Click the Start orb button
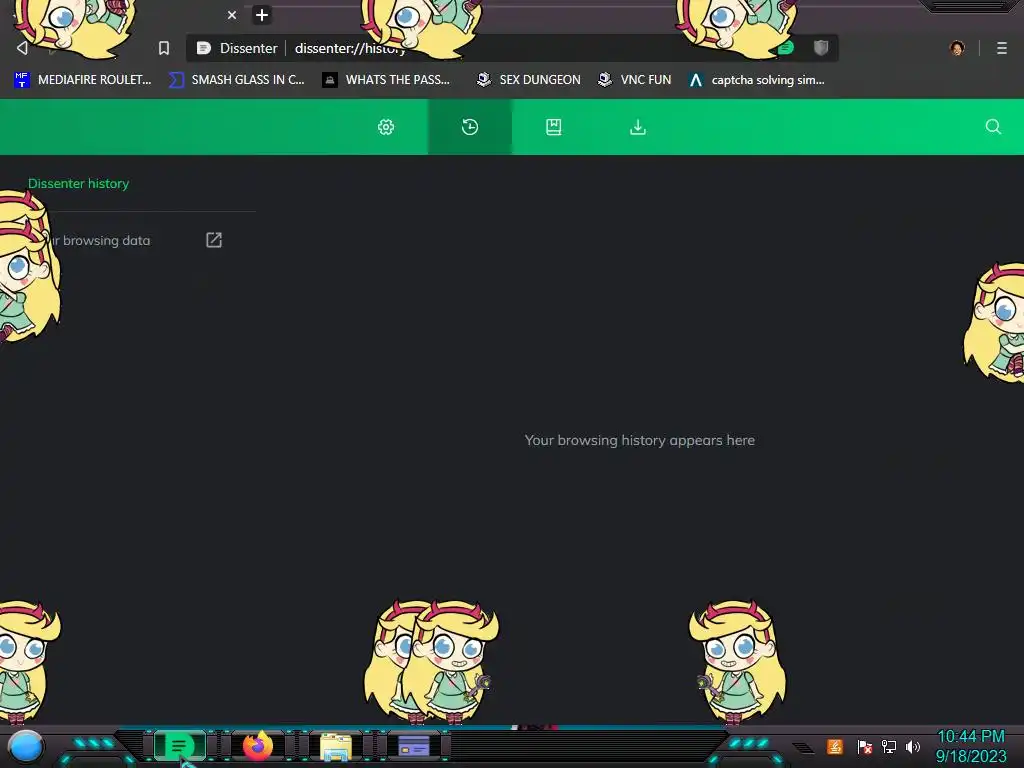The height and width of the screenshot is (768, 1024). pyautogui.click(x=26, y=747)
